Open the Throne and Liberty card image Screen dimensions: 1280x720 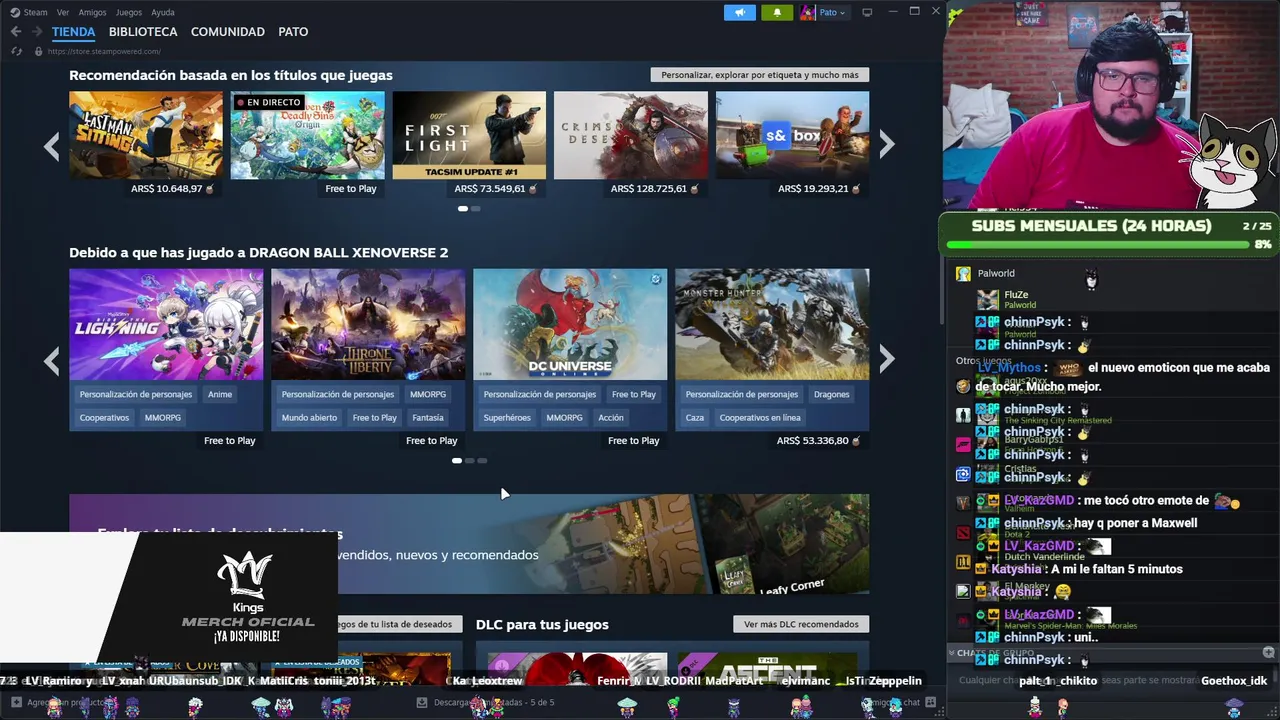coord(368,324)
